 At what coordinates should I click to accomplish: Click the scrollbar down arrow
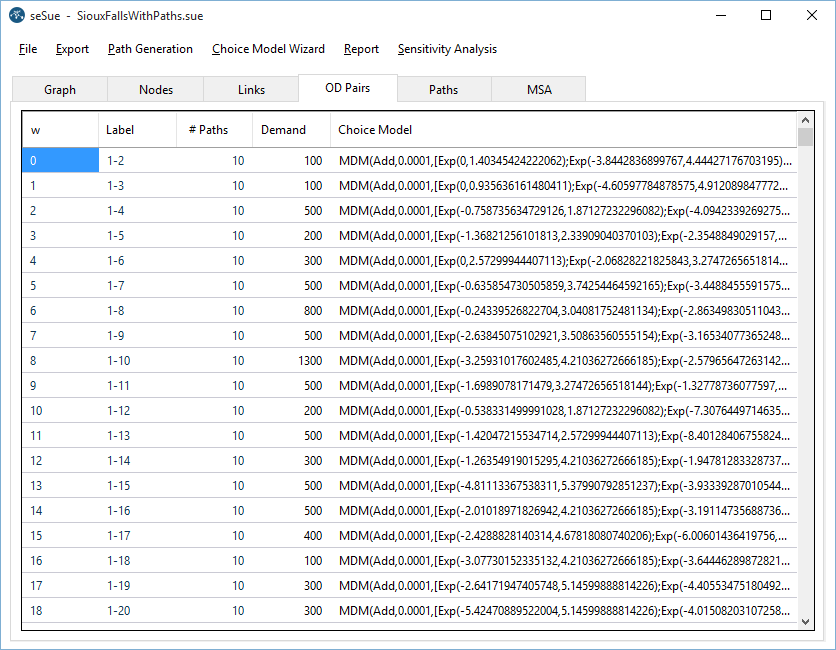click(805, 622)
